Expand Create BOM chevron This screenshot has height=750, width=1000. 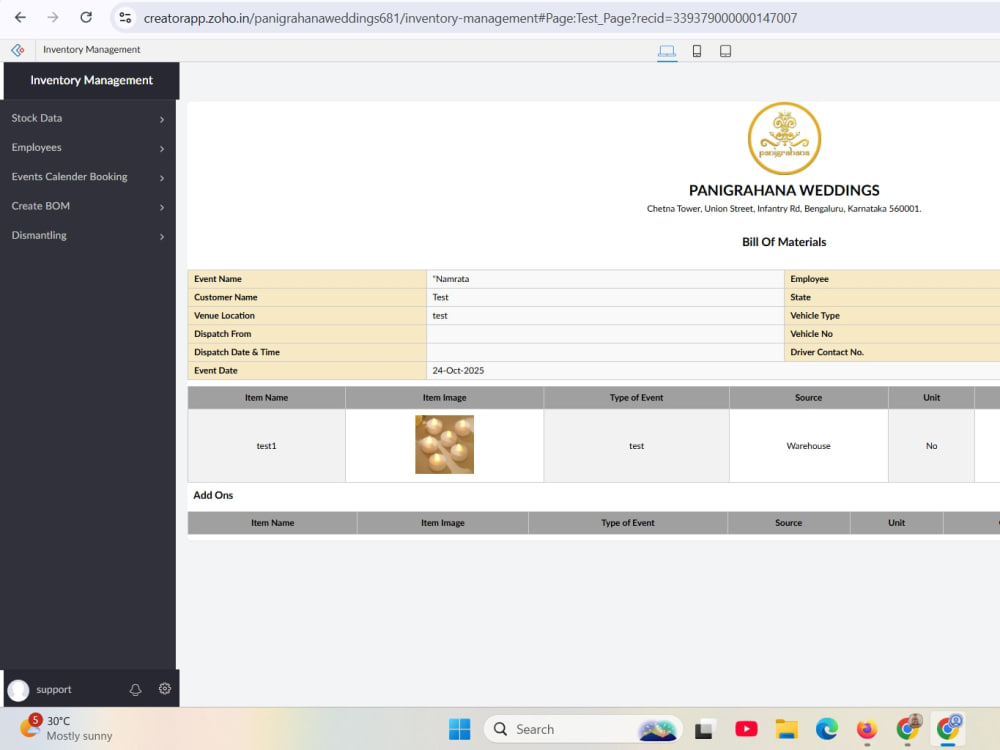[x=162, y=207]
